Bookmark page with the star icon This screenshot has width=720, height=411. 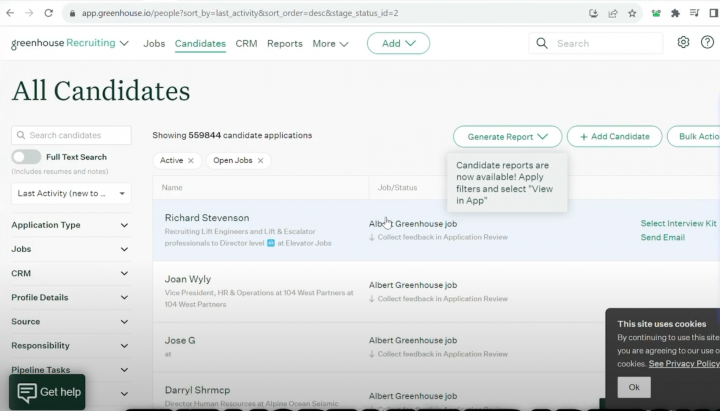coord(632,13)
